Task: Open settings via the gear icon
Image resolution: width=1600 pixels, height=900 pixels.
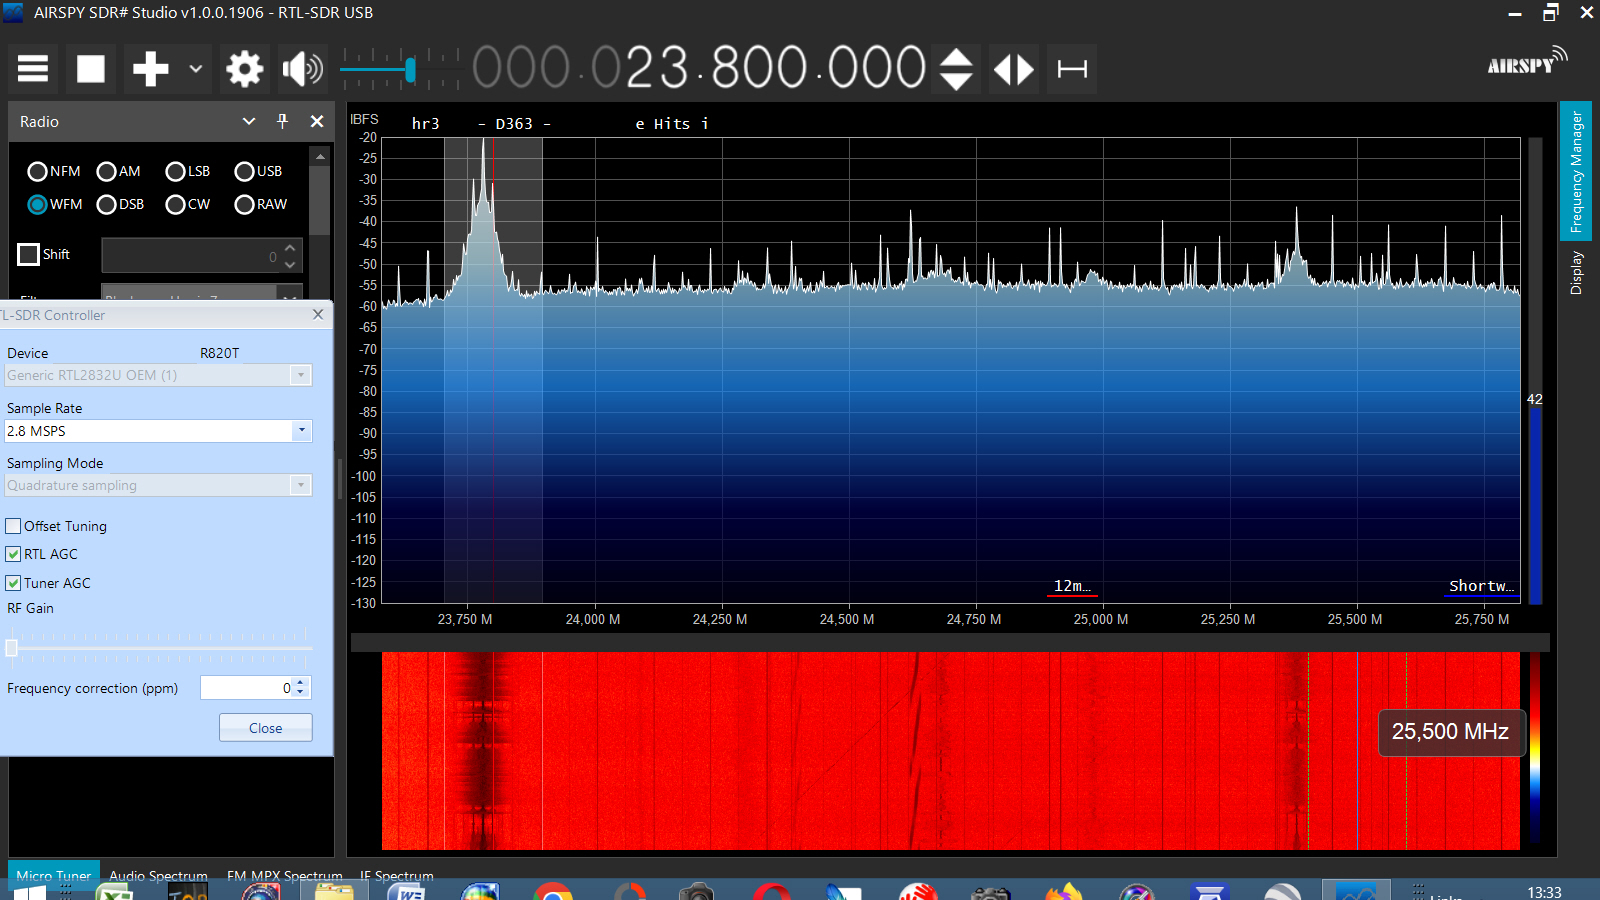Action: (x=244, y=69)
